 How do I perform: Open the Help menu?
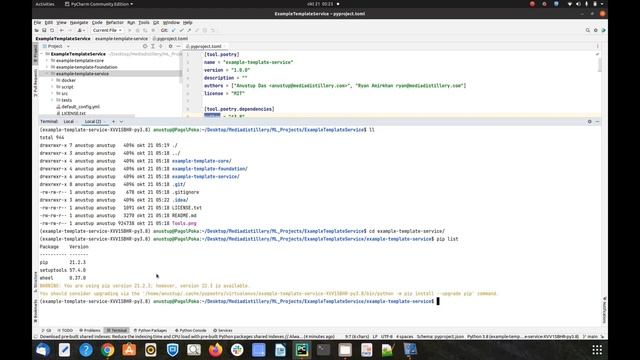coord(187,22)
